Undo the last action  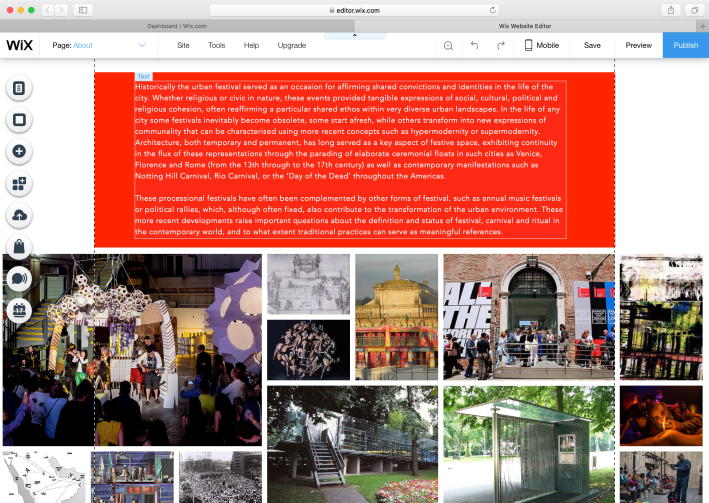click(474, 45)
